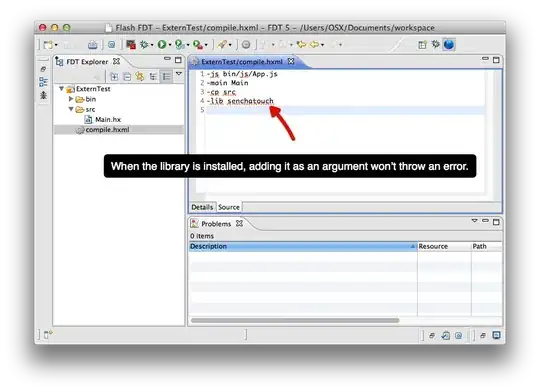540x392 pixels.
Task: Switch to the Debug perspective icon
Action: point(436,44)
